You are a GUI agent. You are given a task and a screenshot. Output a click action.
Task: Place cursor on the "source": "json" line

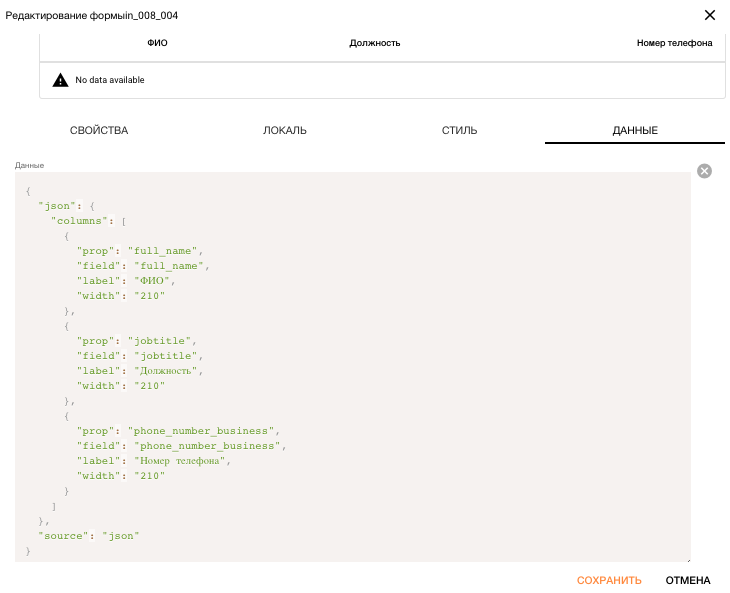(88, 536)
